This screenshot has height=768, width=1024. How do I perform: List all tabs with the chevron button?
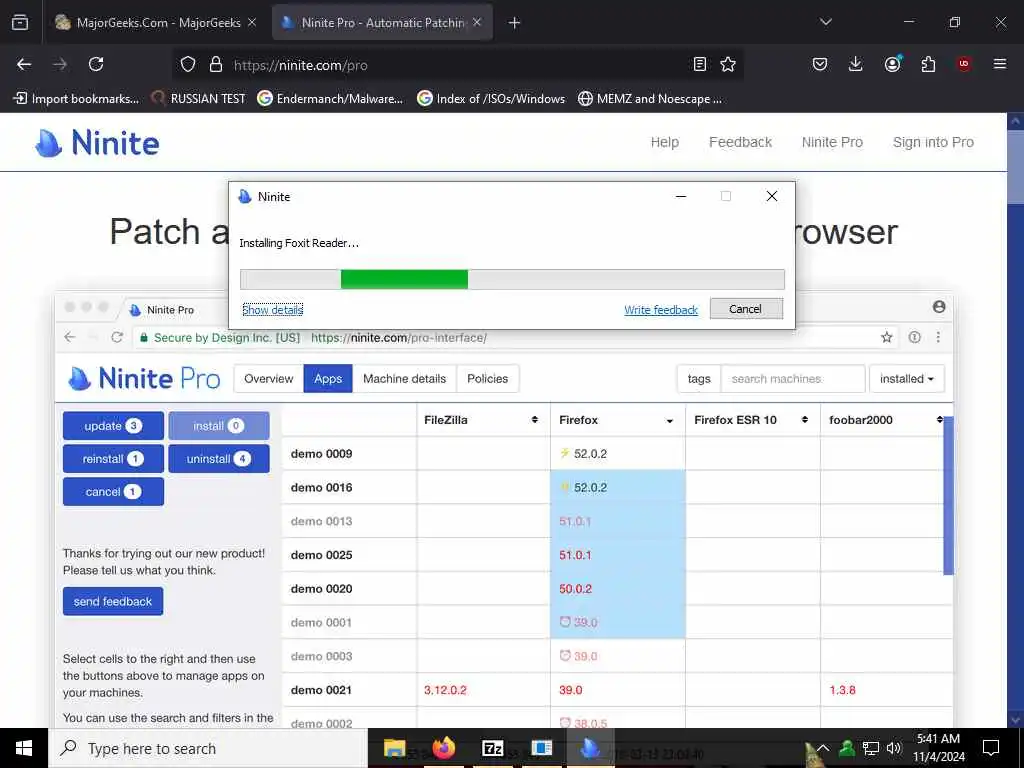[x=825, y=22]
